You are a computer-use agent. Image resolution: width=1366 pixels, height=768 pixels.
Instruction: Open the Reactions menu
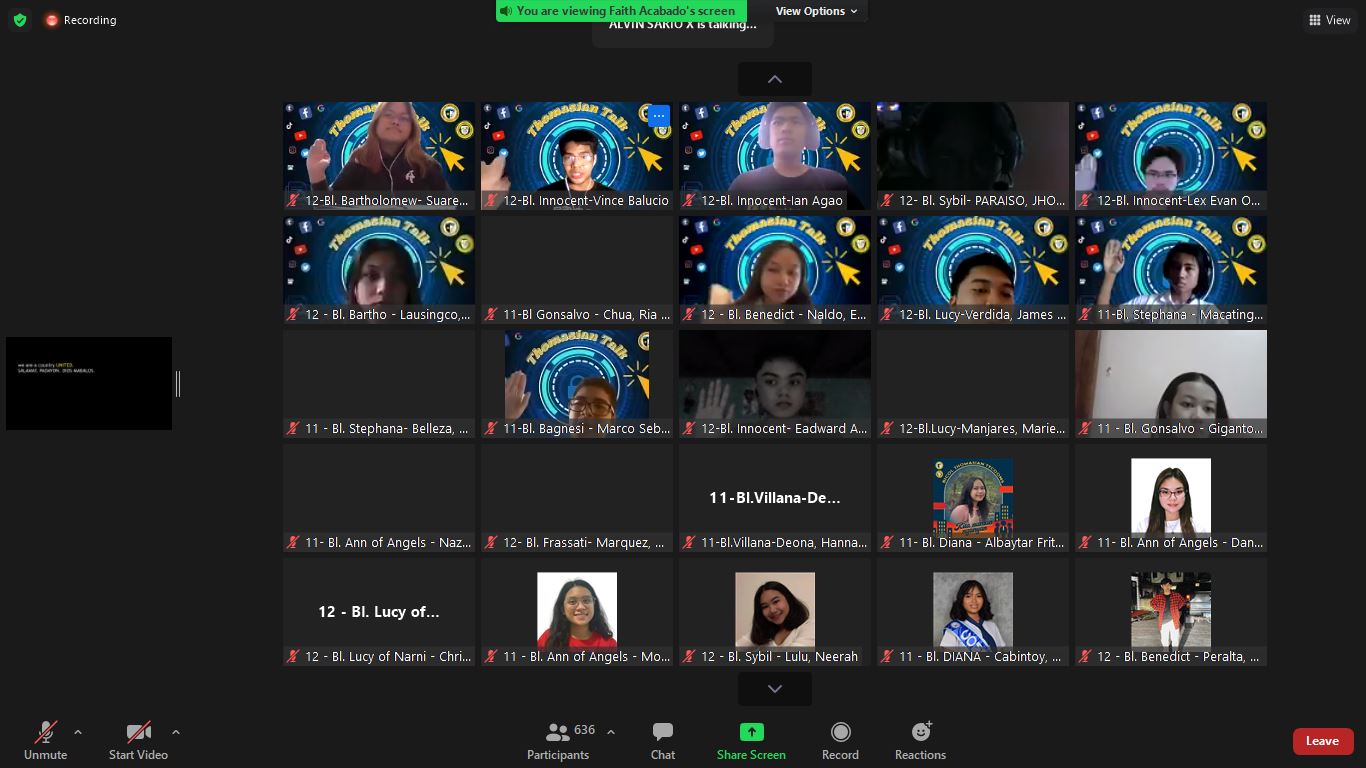coord(920,733)
